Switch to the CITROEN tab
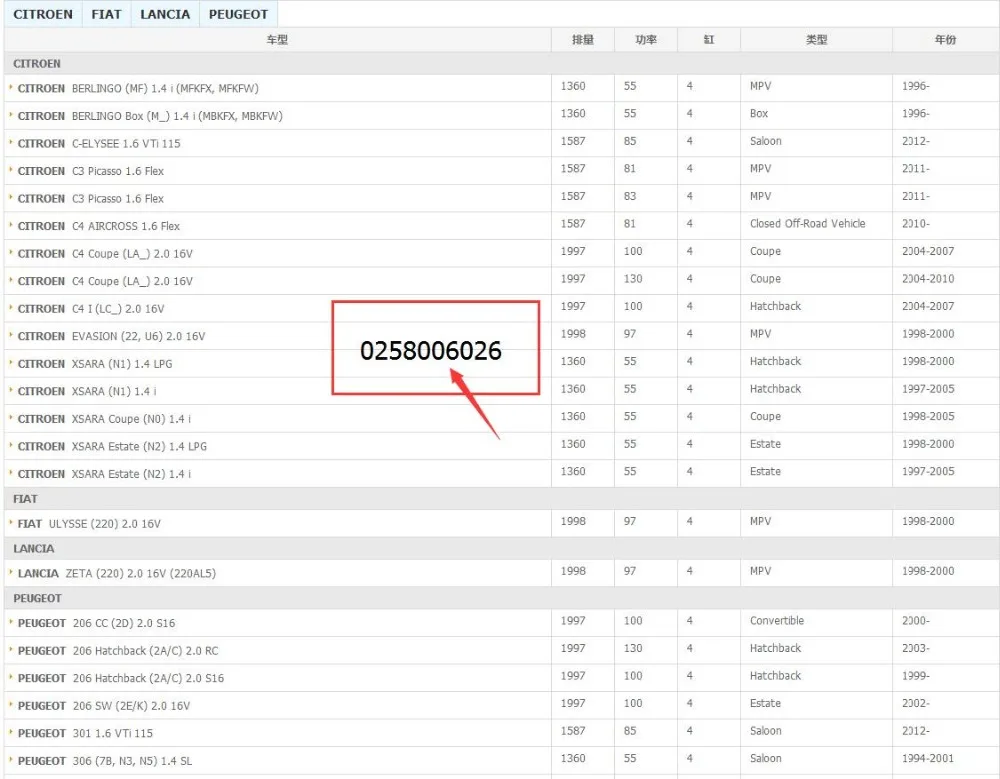 tap(43, 14)
